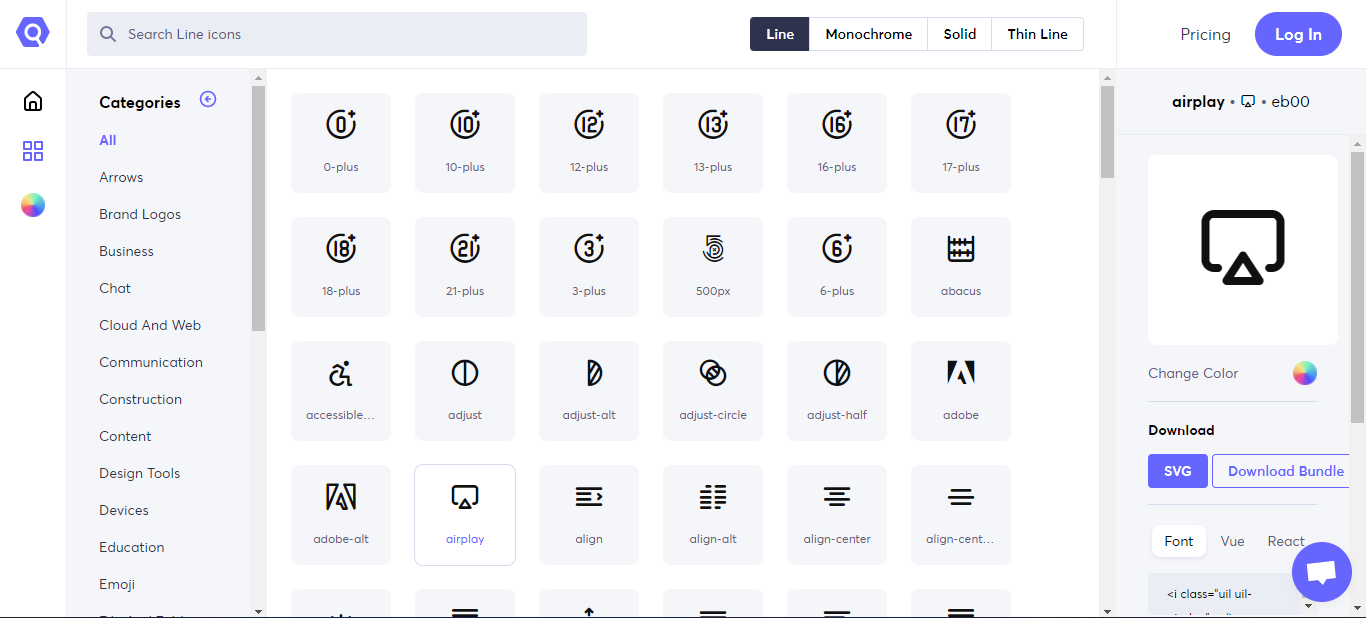Click the icon grid scrollbar thumb
Image resolution: width=1366 pixels, height=618 pixels.
coord(1107,132)
